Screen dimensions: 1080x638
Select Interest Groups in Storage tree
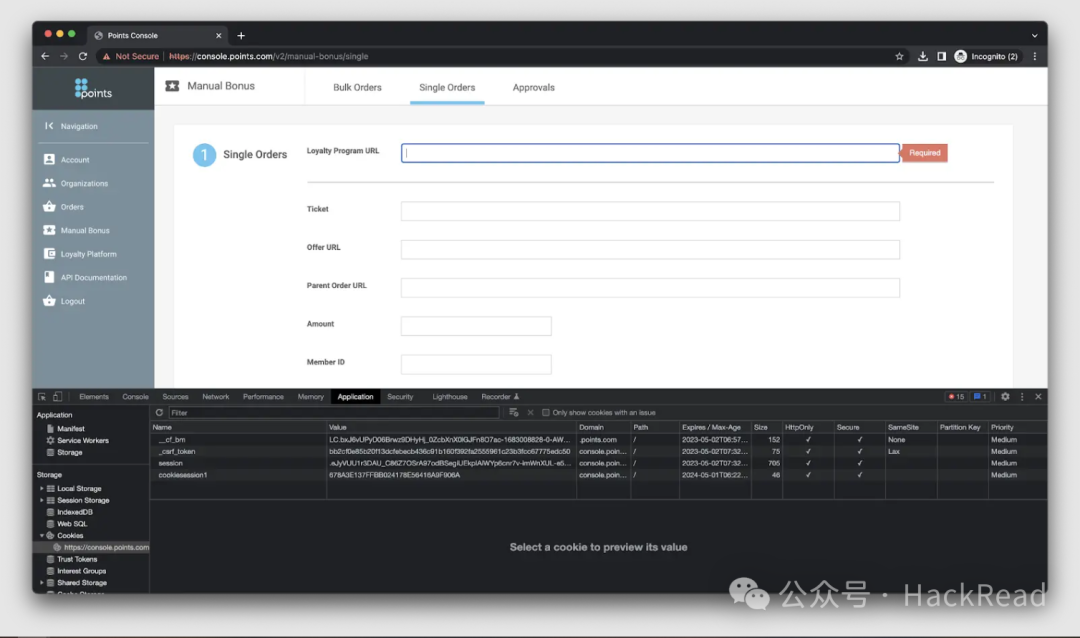76,571
